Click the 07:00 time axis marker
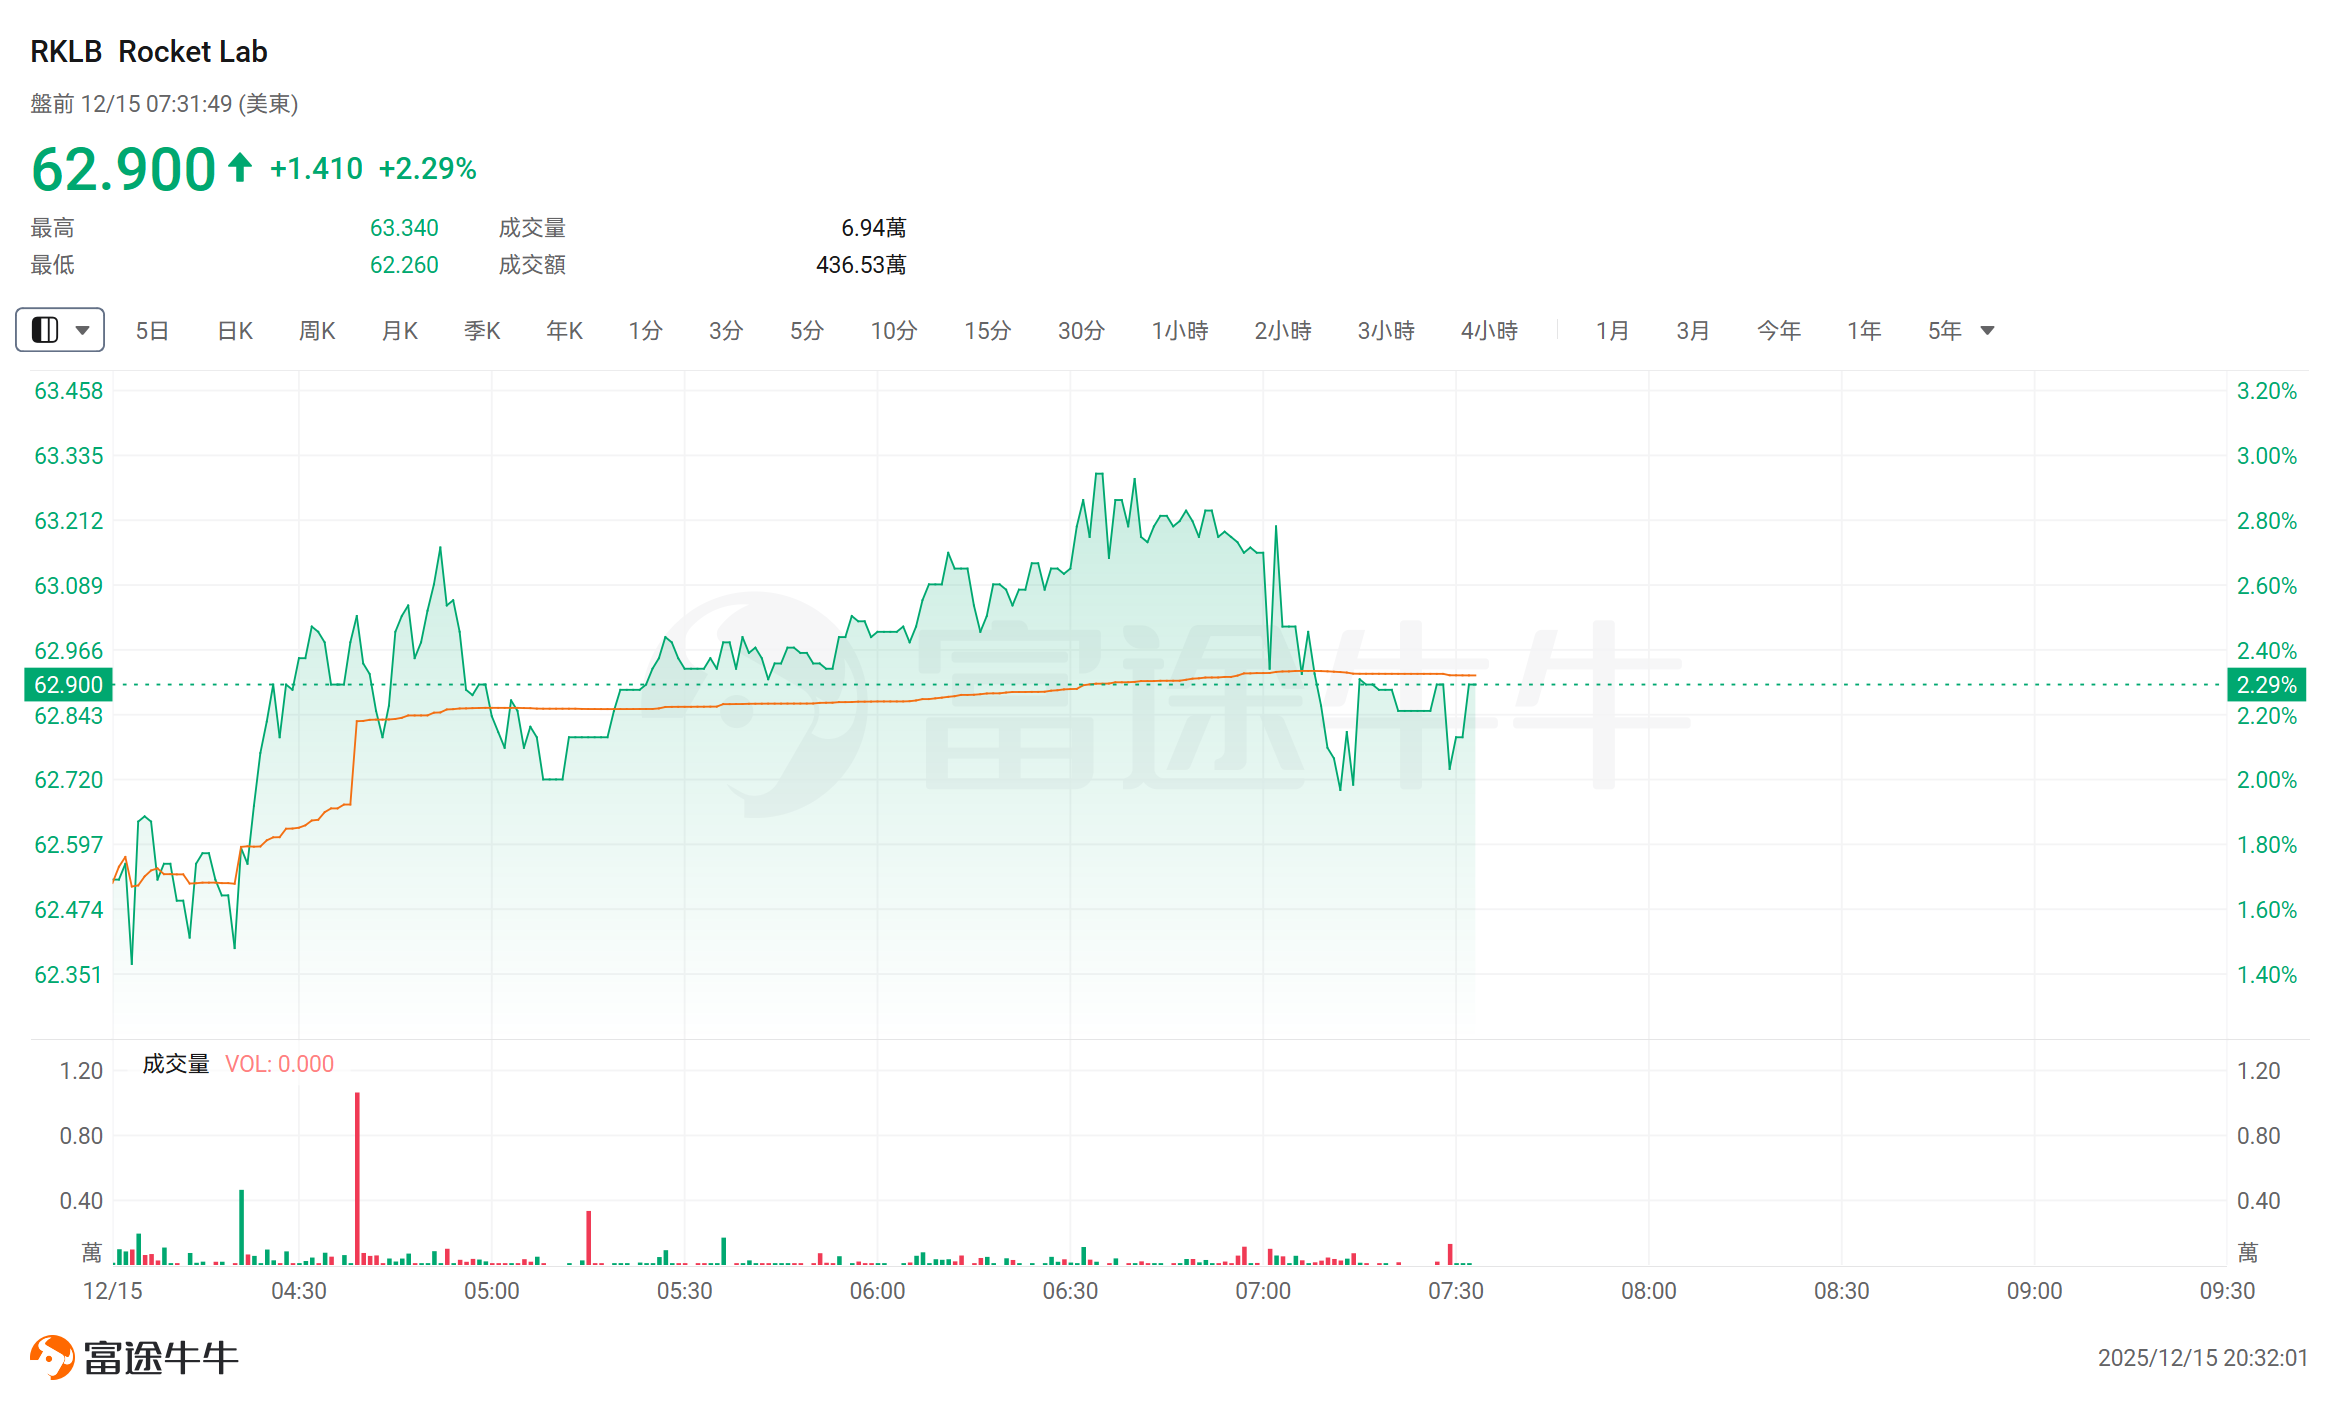This screenshot has height=1408, width=2340. click(1263, 1291)
